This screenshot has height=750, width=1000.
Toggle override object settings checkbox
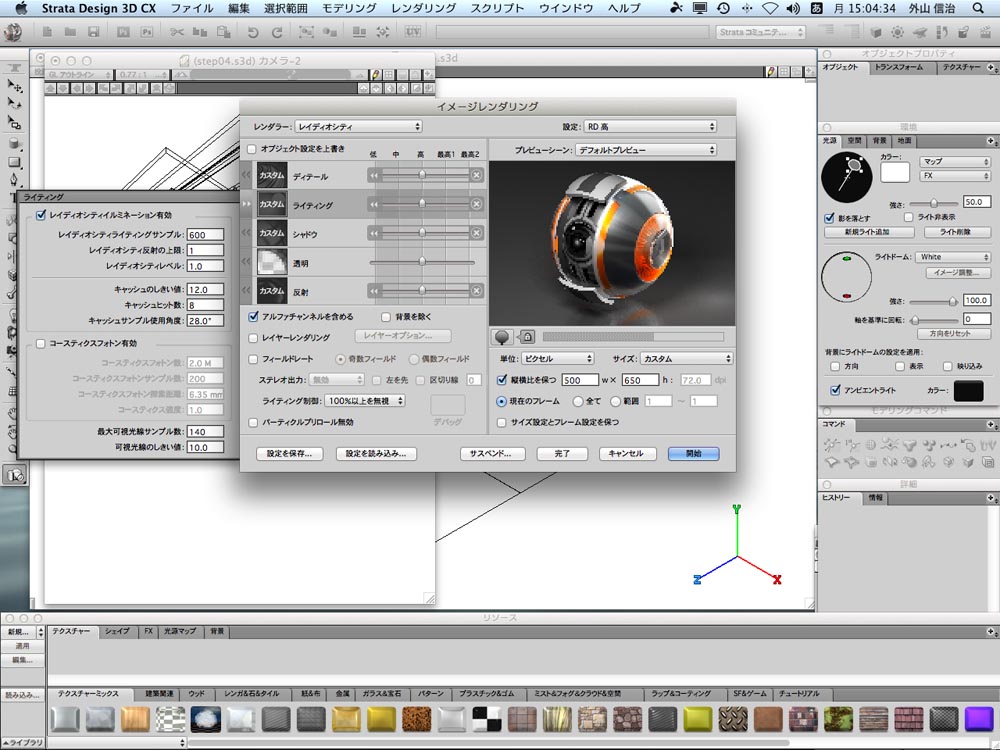(x=252, y=149)
